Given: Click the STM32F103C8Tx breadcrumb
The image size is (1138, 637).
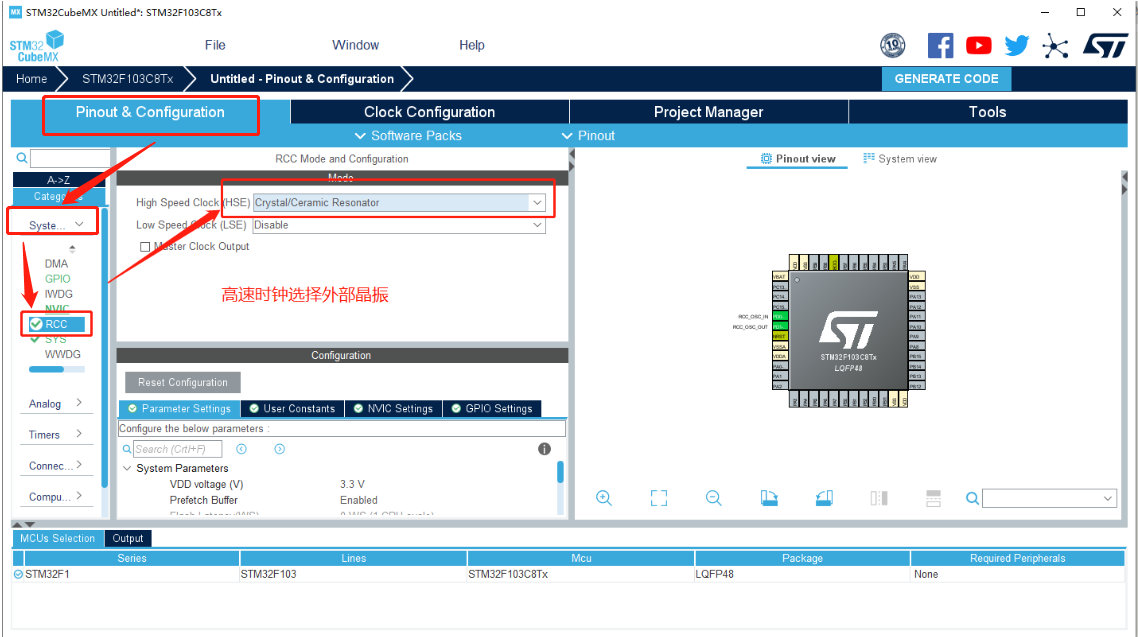Looking at the screenshot, I should [x=128, y=79].
